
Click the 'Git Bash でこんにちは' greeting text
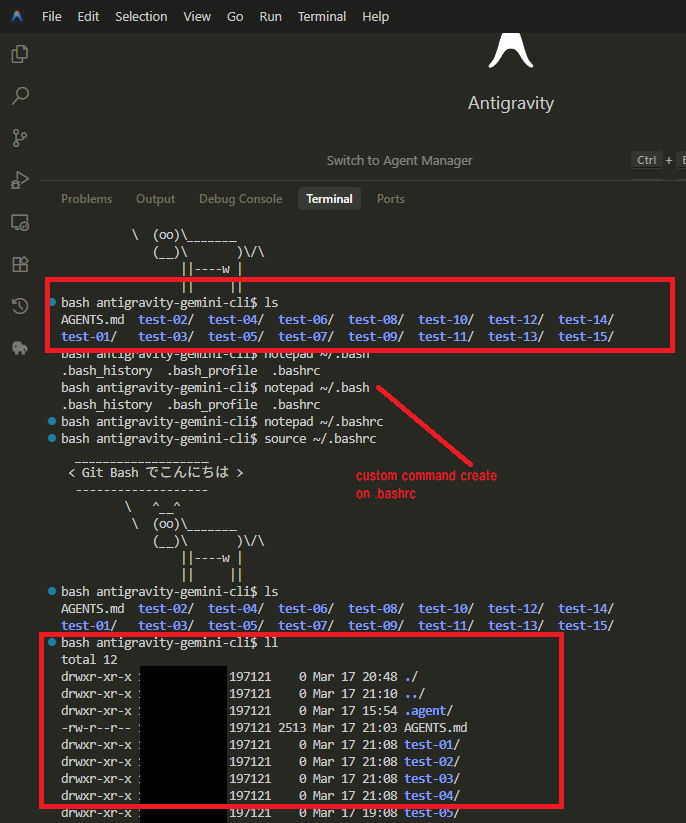click(x=155, y=473)
